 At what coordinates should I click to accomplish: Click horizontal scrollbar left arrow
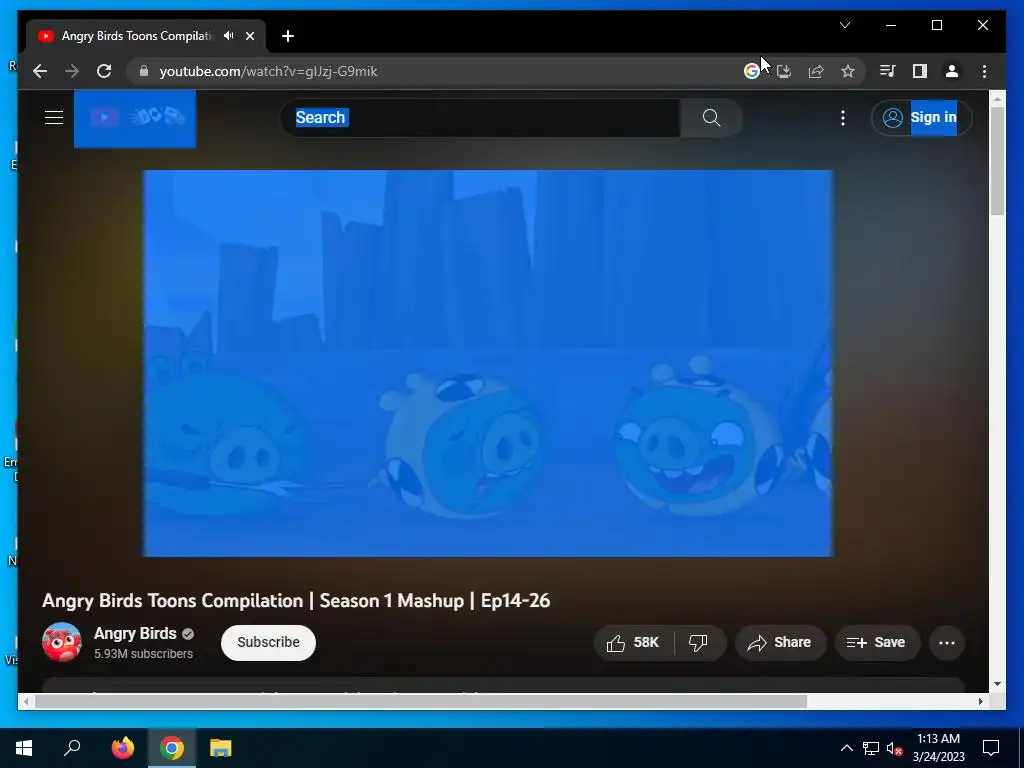tap(25, 701)
